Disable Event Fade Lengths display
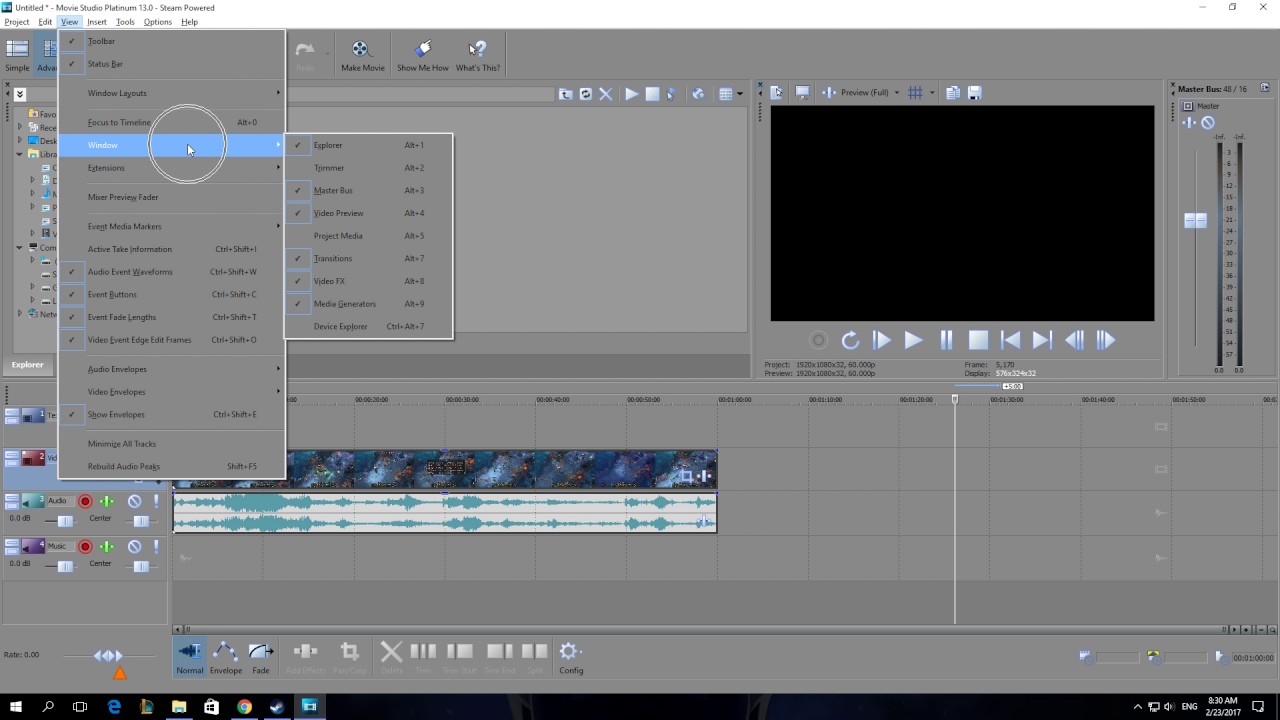 tap(171, 317)
